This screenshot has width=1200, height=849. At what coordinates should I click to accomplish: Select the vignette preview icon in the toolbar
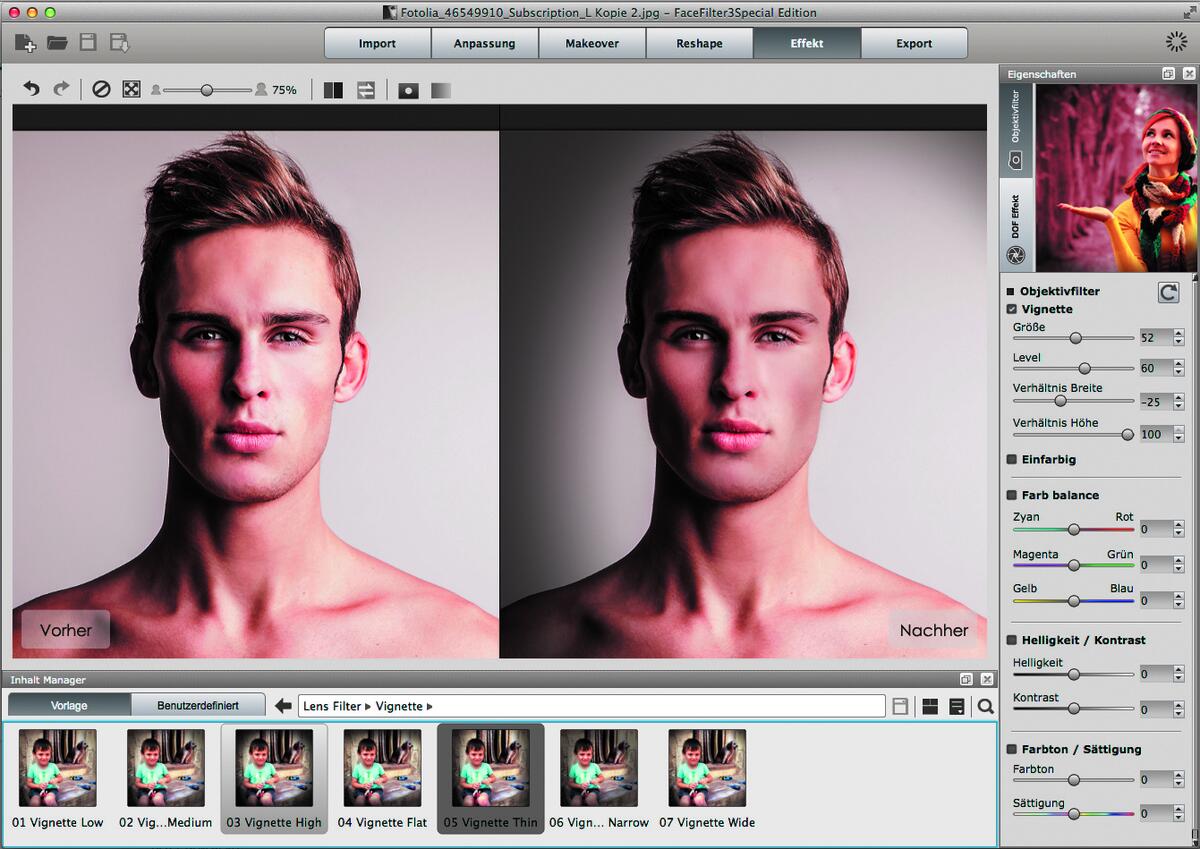click(408, 89)
